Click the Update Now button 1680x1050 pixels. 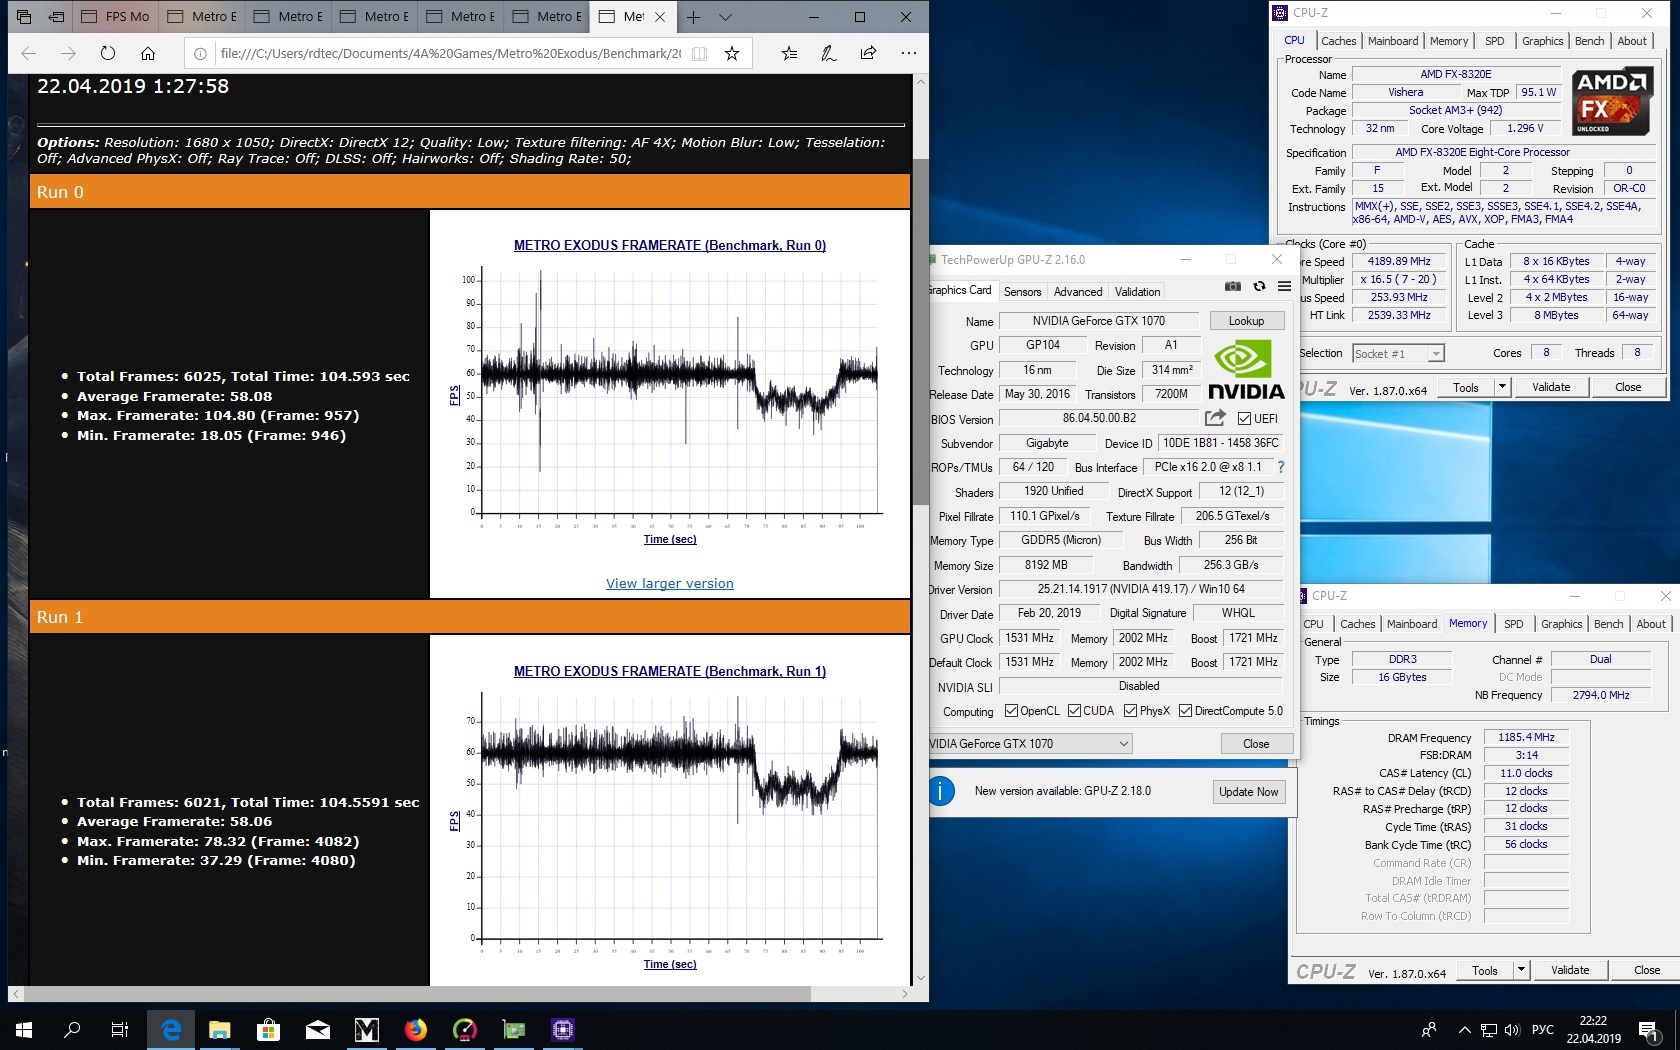pos(1248,792)
